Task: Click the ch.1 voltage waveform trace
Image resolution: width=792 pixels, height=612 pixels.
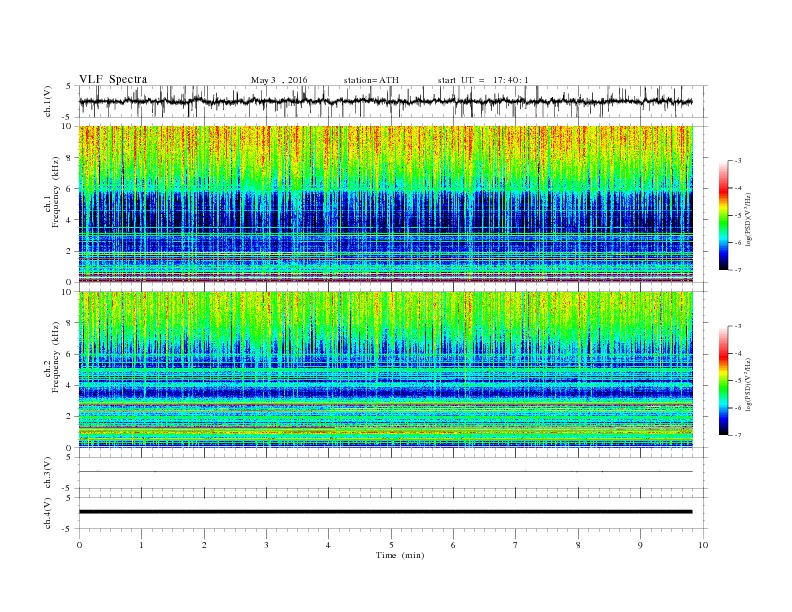Action: [385, 101]
